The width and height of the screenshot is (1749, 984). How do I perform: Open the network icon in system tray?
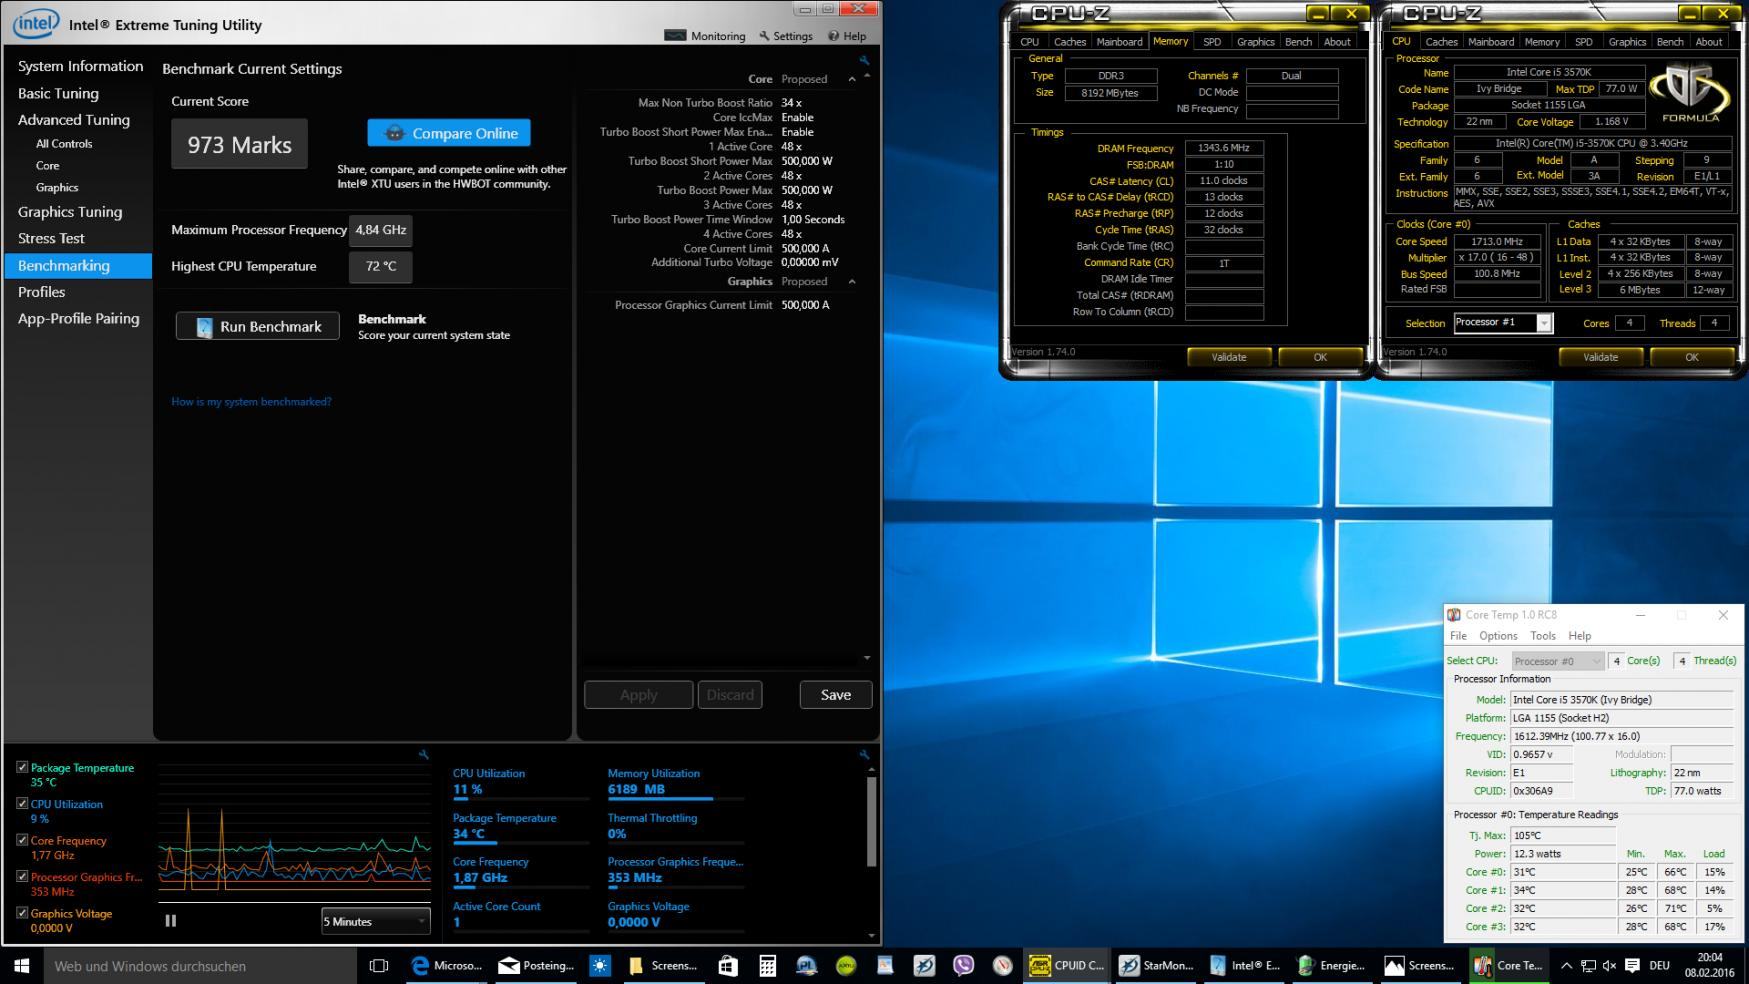[x=1588, y=966]
